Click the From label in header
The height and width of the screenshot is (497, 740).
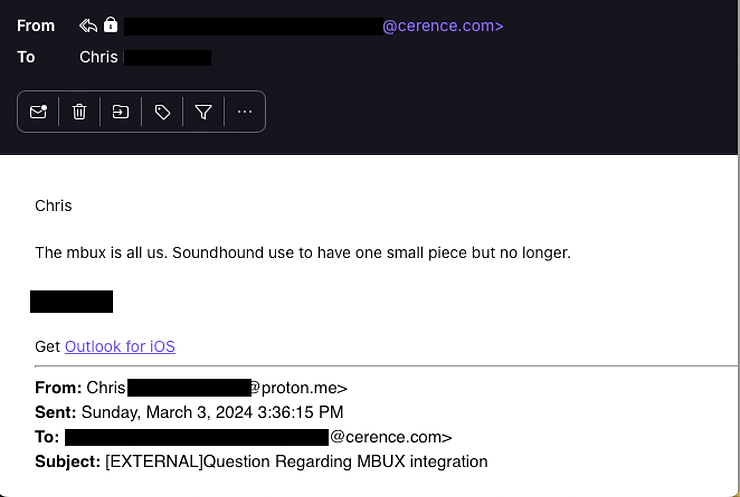[36, 26]
